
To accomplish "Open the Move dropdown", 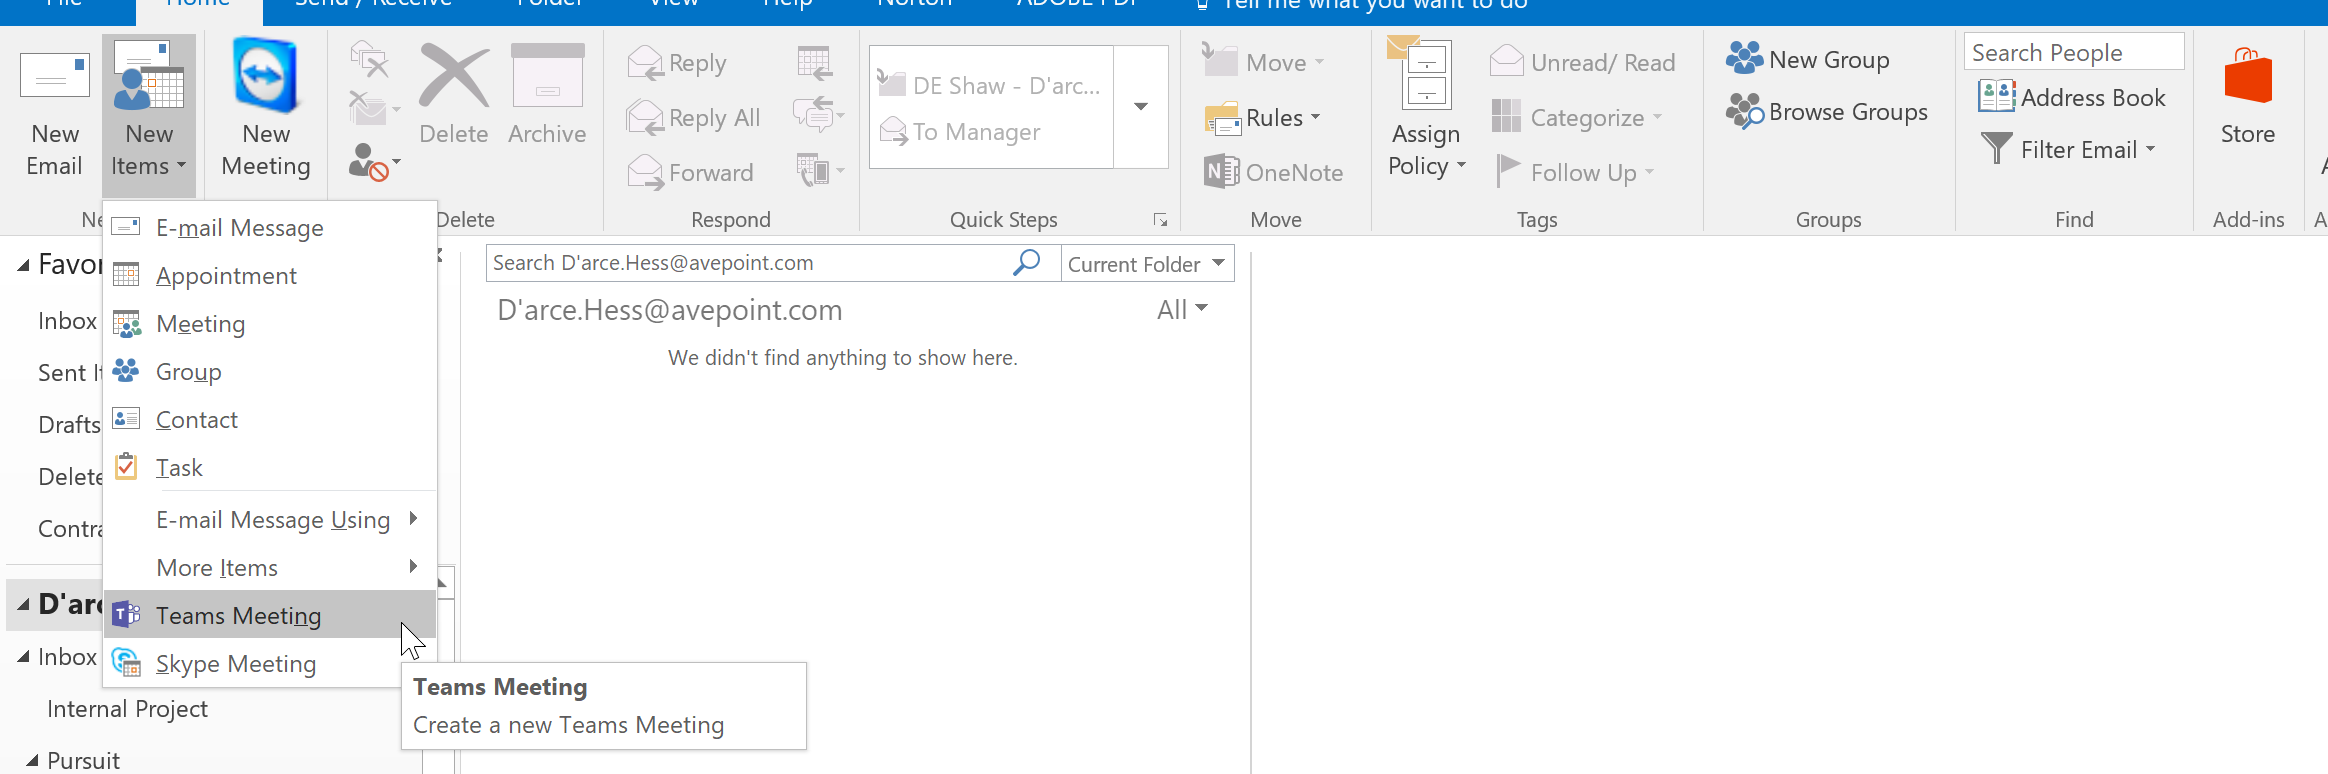I will pos(1264,63).
